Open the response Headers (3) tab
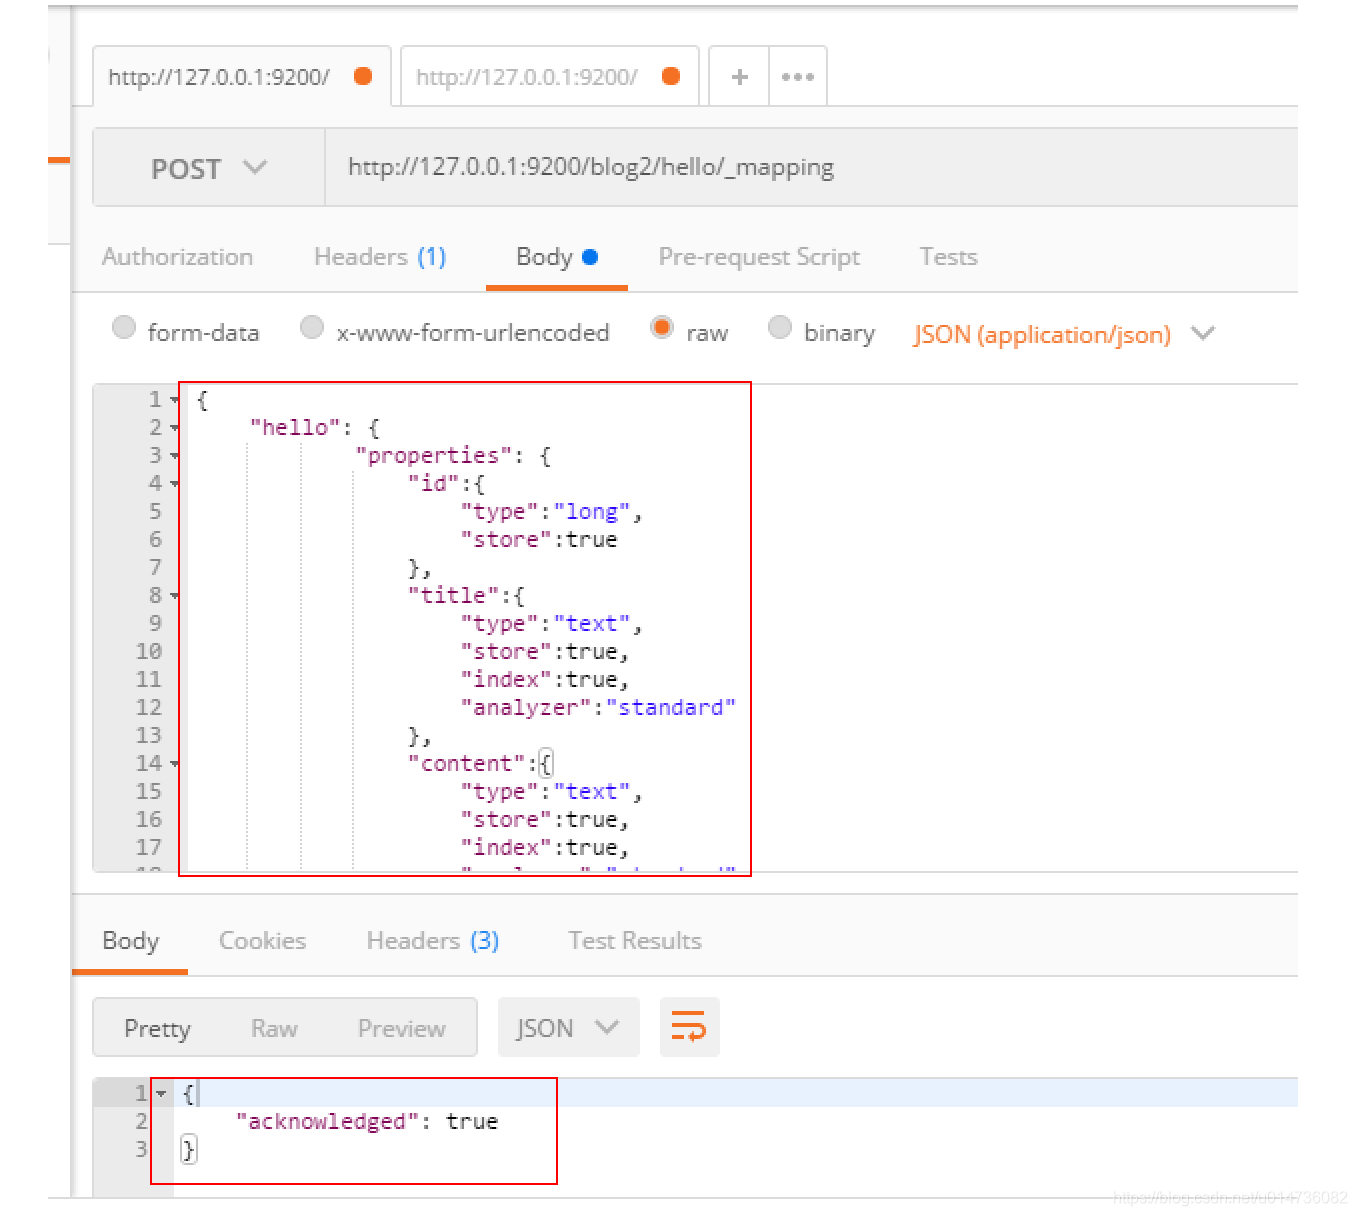The image size is (1357, 1216). 432,941
